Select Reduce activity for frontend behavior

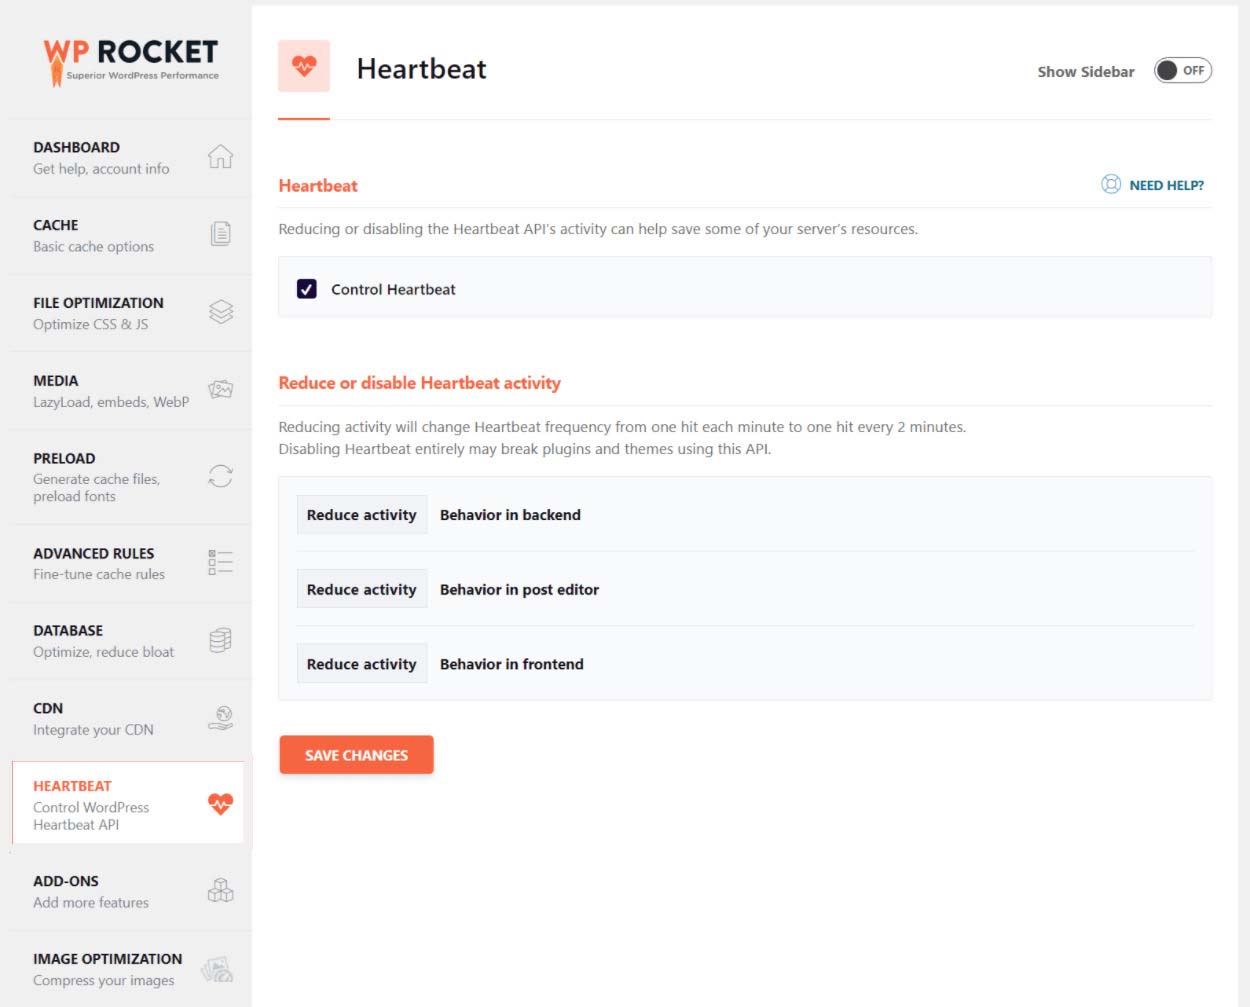pos(361,664)
